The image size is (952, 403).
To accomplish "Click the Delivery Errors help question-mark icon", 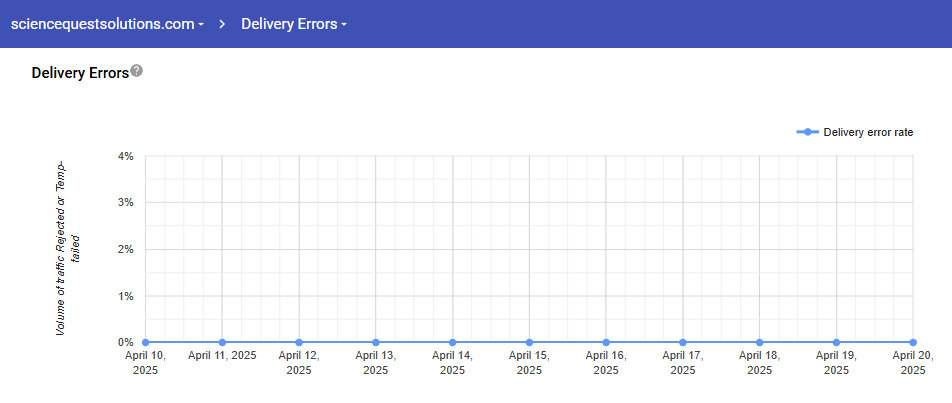I will (x=137, y=71).
